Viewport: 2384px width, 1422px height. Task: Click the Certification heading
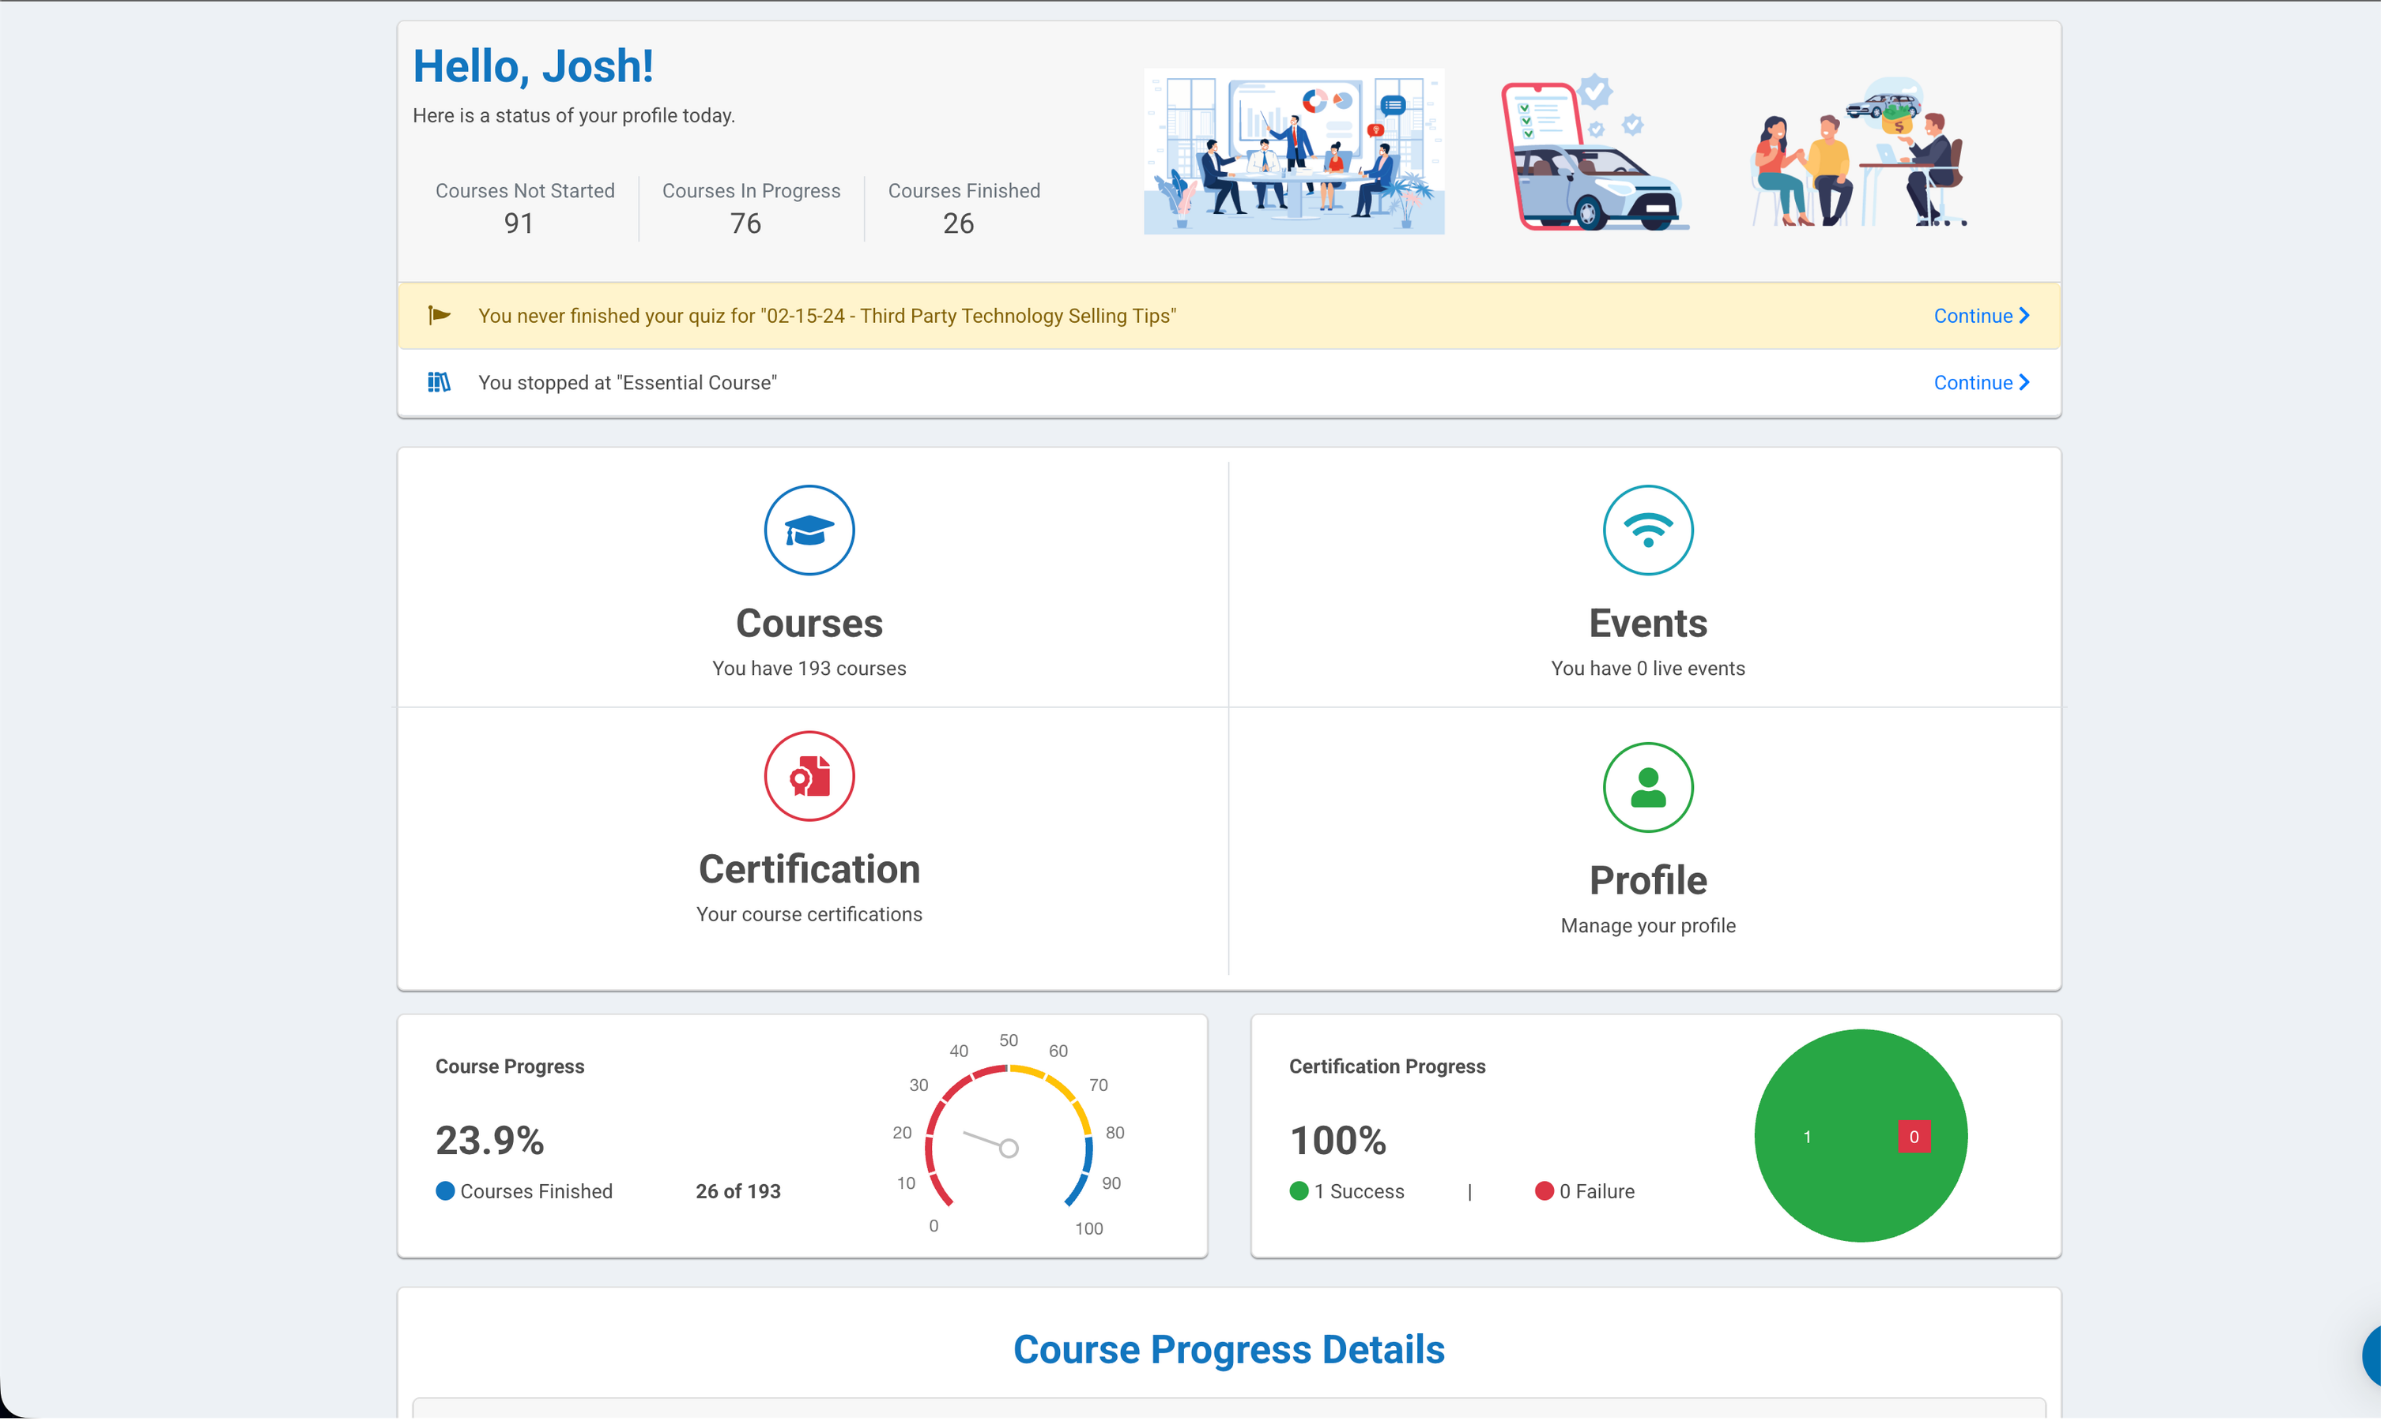coord(810,870)
